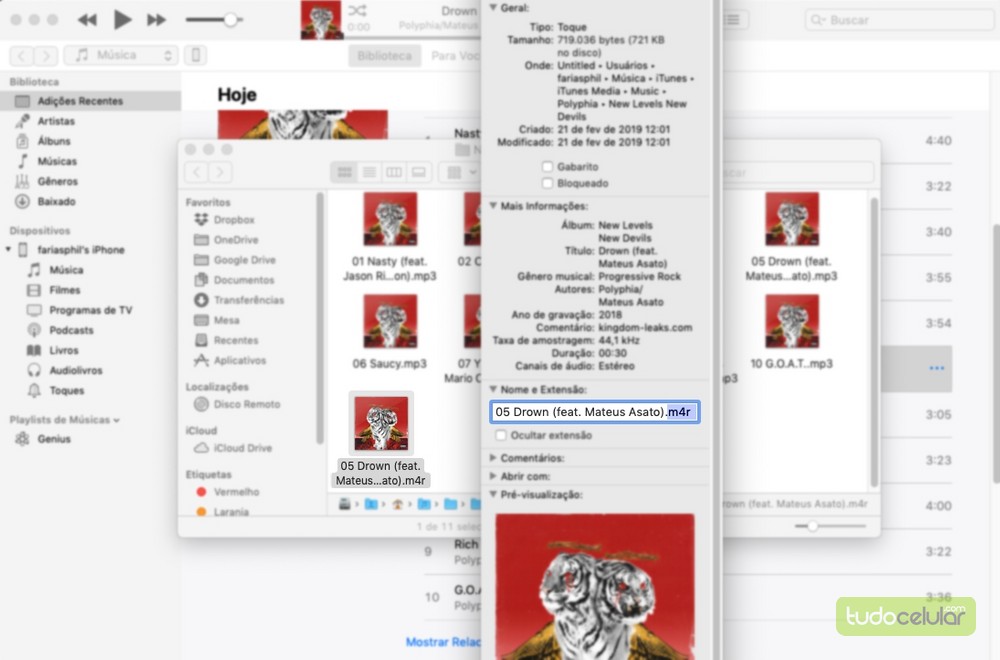This screenshot has width=1000, height=660.
Task: Click the iPhone device icon in the toolbar
Action: 197,56
